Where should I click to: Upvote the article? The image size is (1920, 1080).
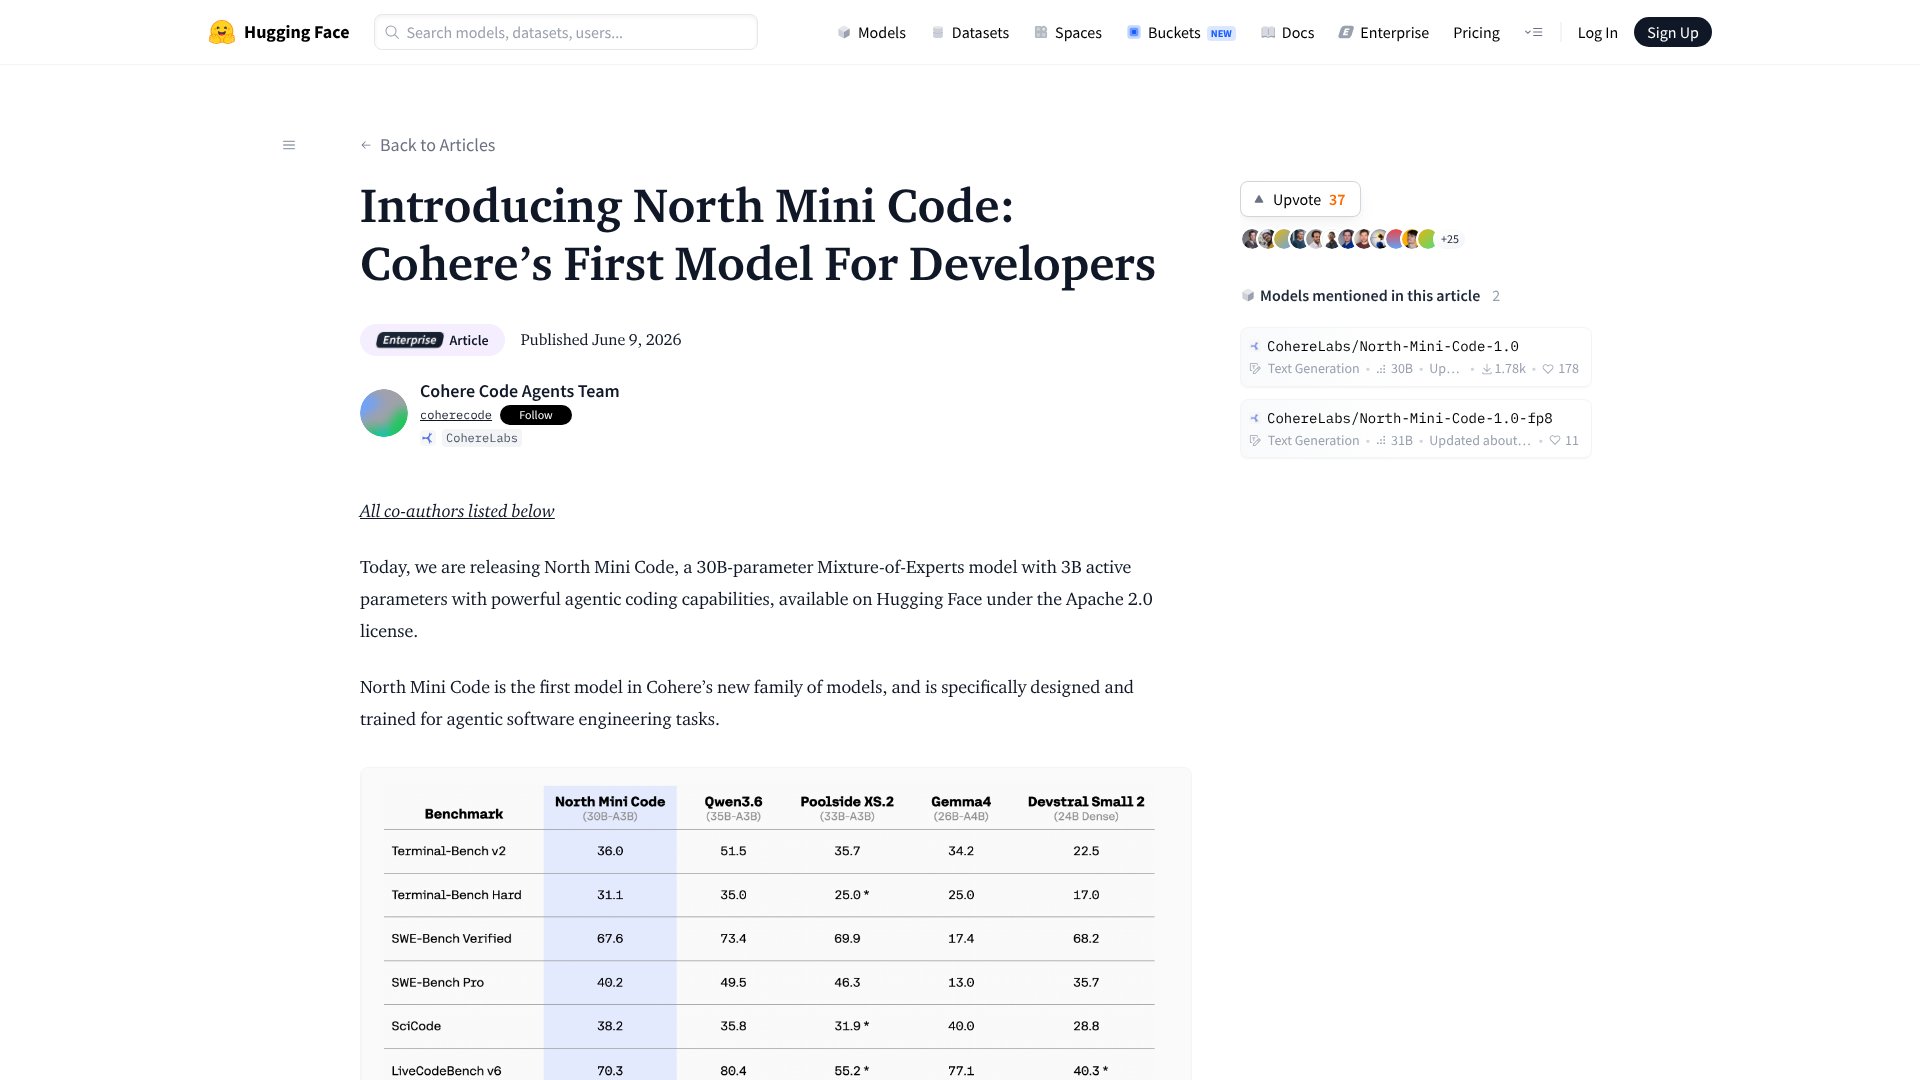coord(1300,199)
